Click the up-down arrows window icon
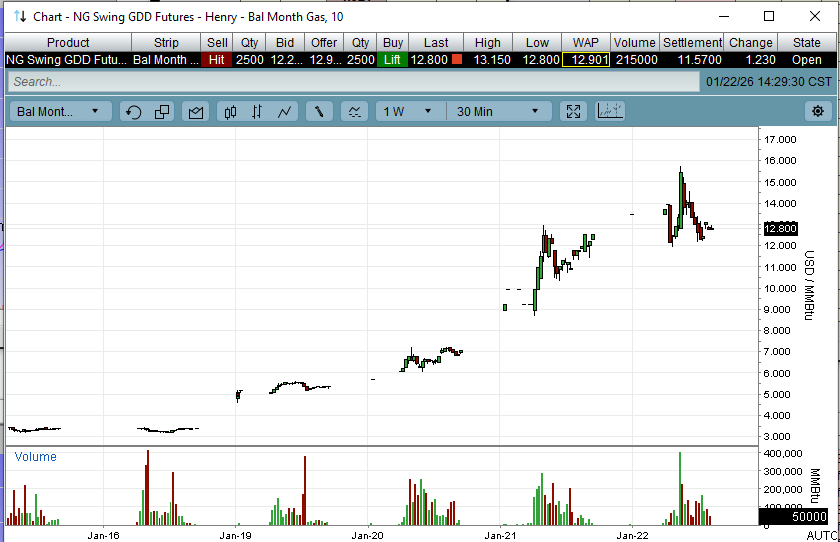This screenshot has height=542, width=840. click(x=20, y=16)
